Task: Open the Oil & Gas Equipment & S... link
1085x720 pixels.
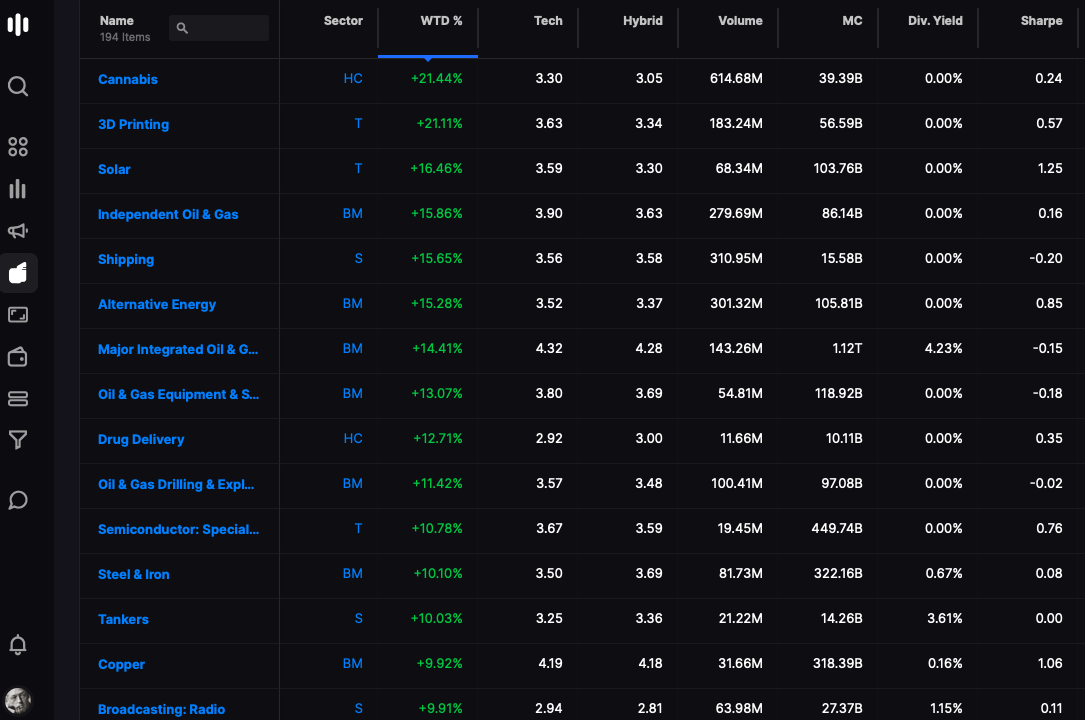Action: point(179,394)
